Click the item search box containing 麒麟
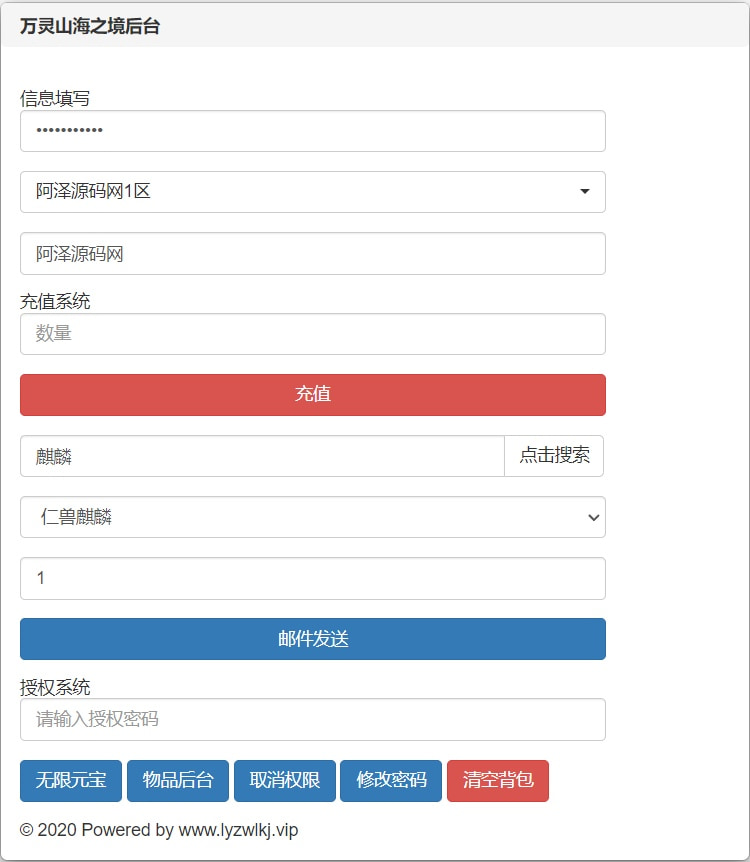750x862 pixels. click(262, 456)
